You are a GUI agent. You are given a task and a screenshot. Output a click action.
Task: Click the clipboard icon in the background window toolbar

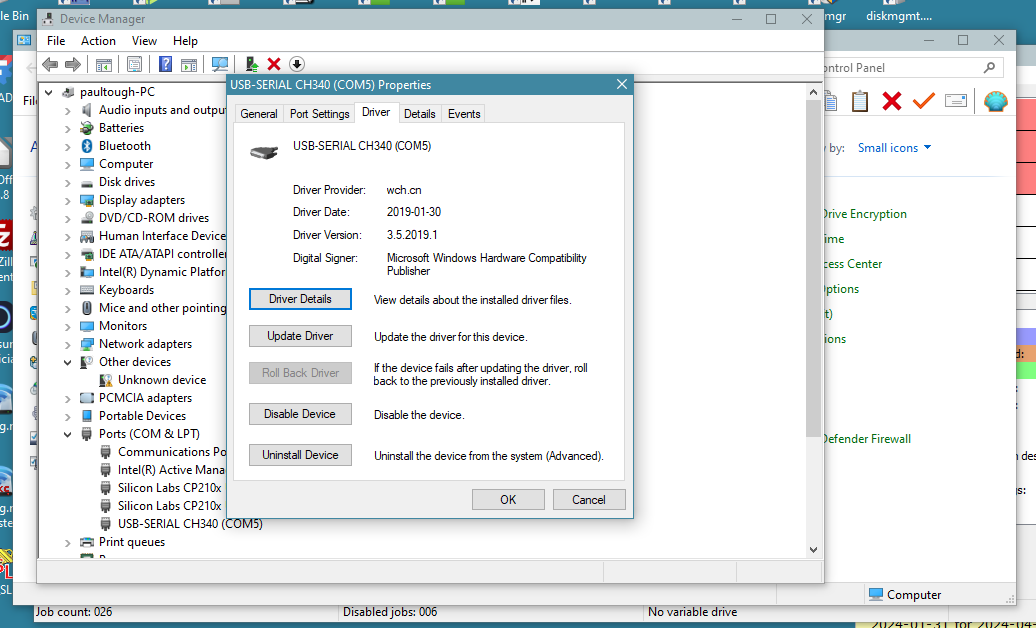860,101
